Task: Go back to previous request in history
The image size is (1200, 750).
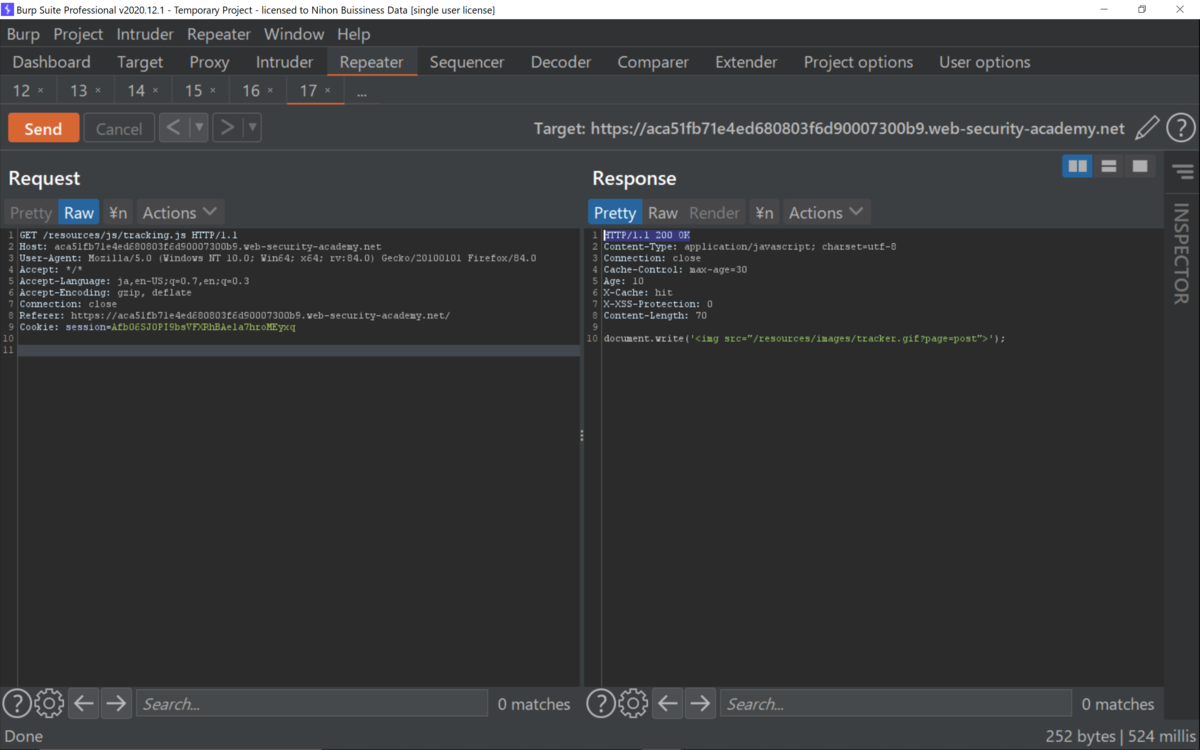Action: pyautogui.click(x=173, y=127)
